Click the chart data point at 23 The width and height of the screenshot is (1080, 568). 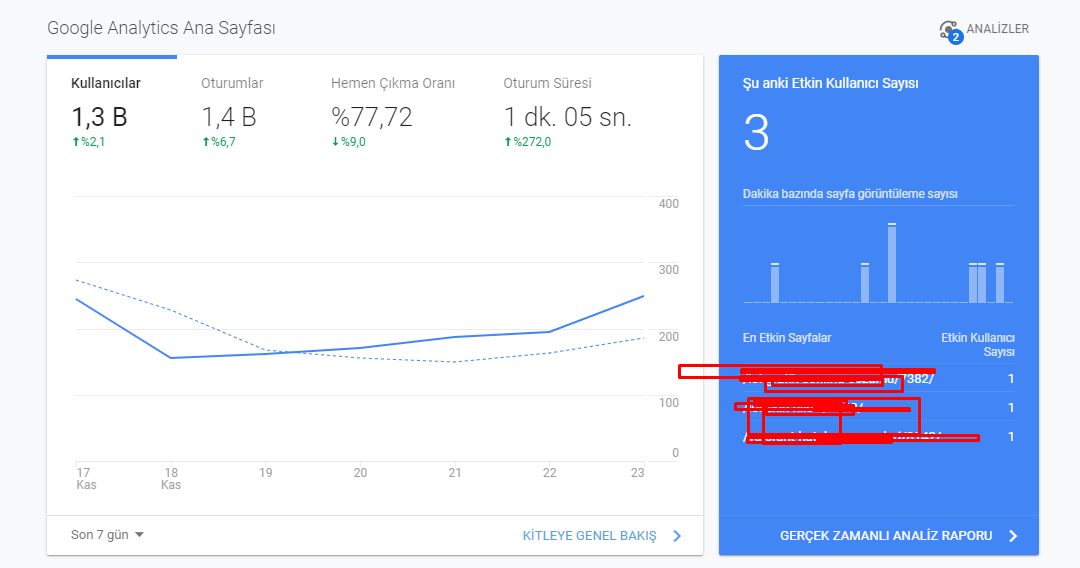(x=643, y=296)
